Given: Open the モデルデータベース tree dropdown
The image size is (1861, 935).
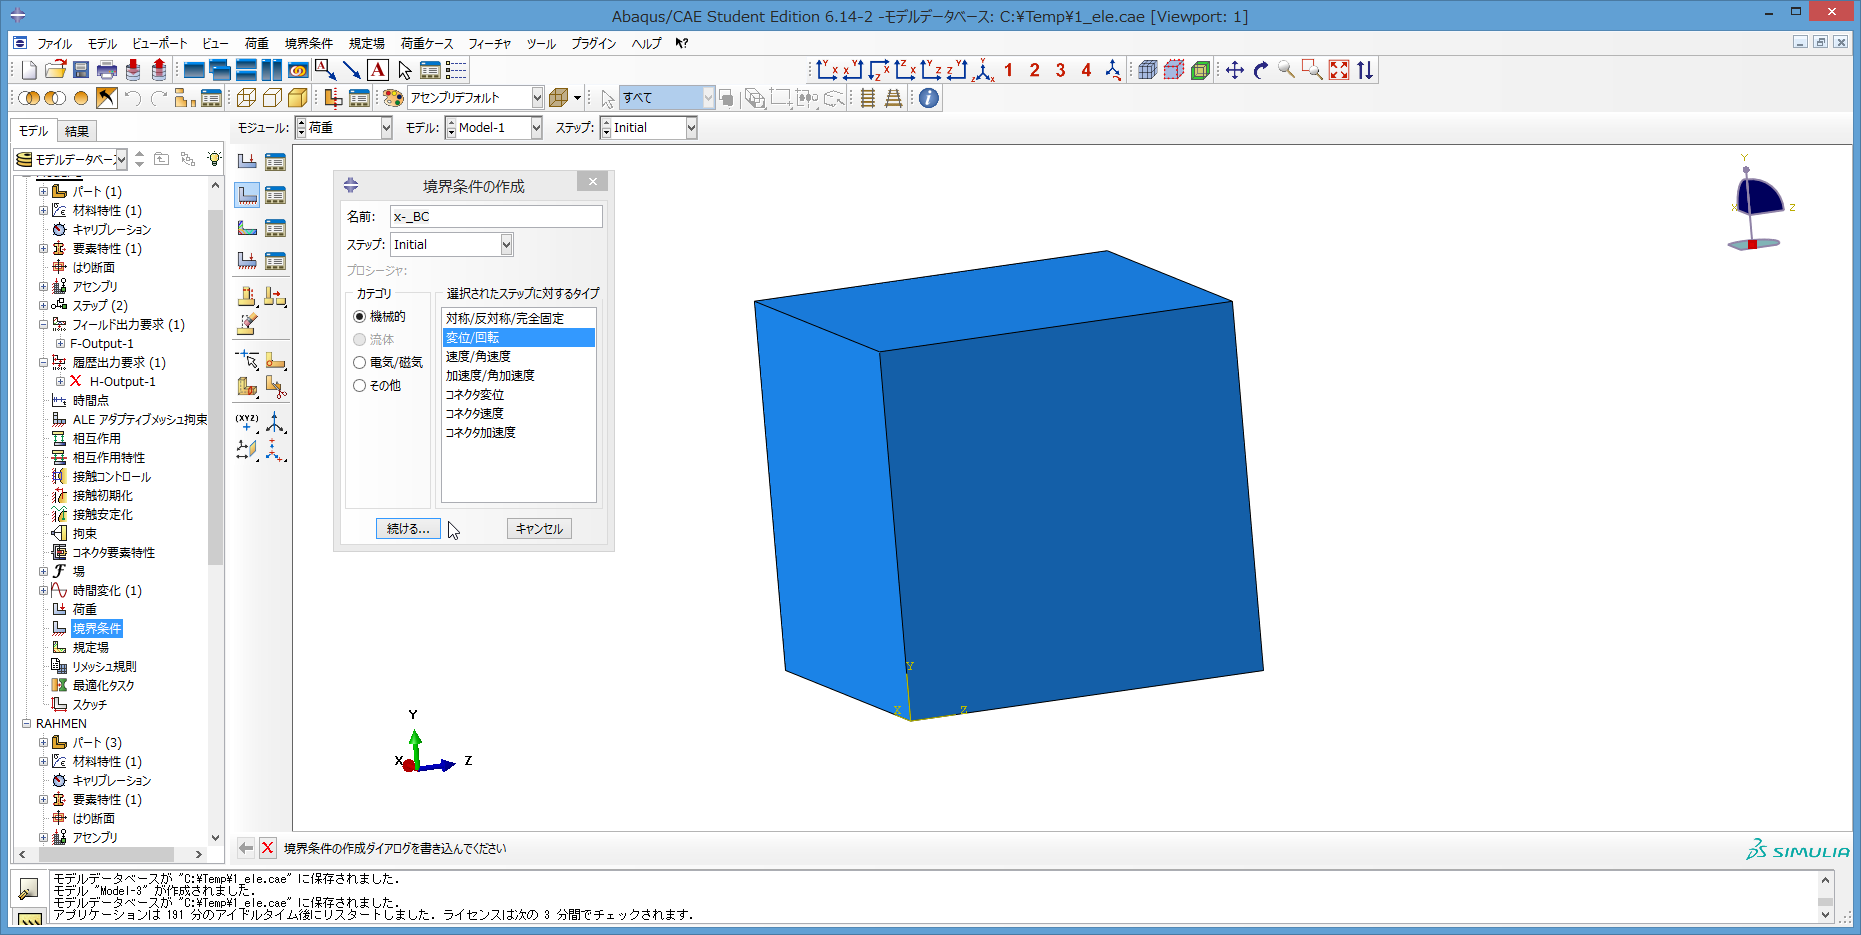Looking at the screenshot, I should pos(121,159).
